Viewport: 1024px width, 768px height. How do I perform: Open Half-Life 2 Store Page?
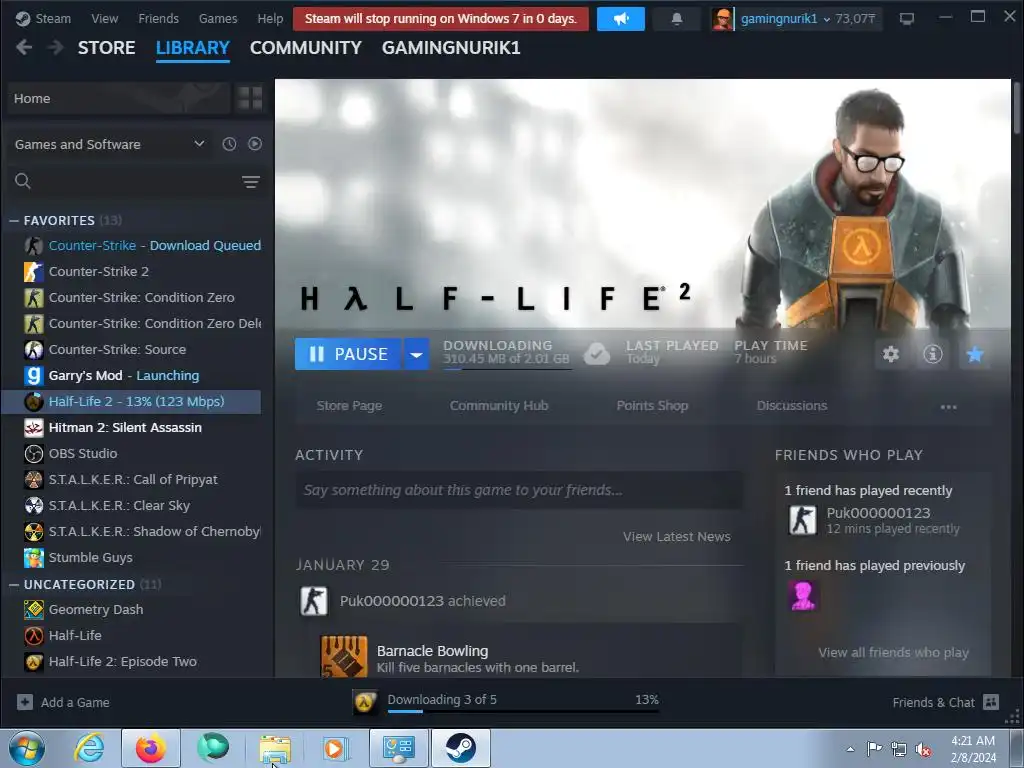(349, 406)
